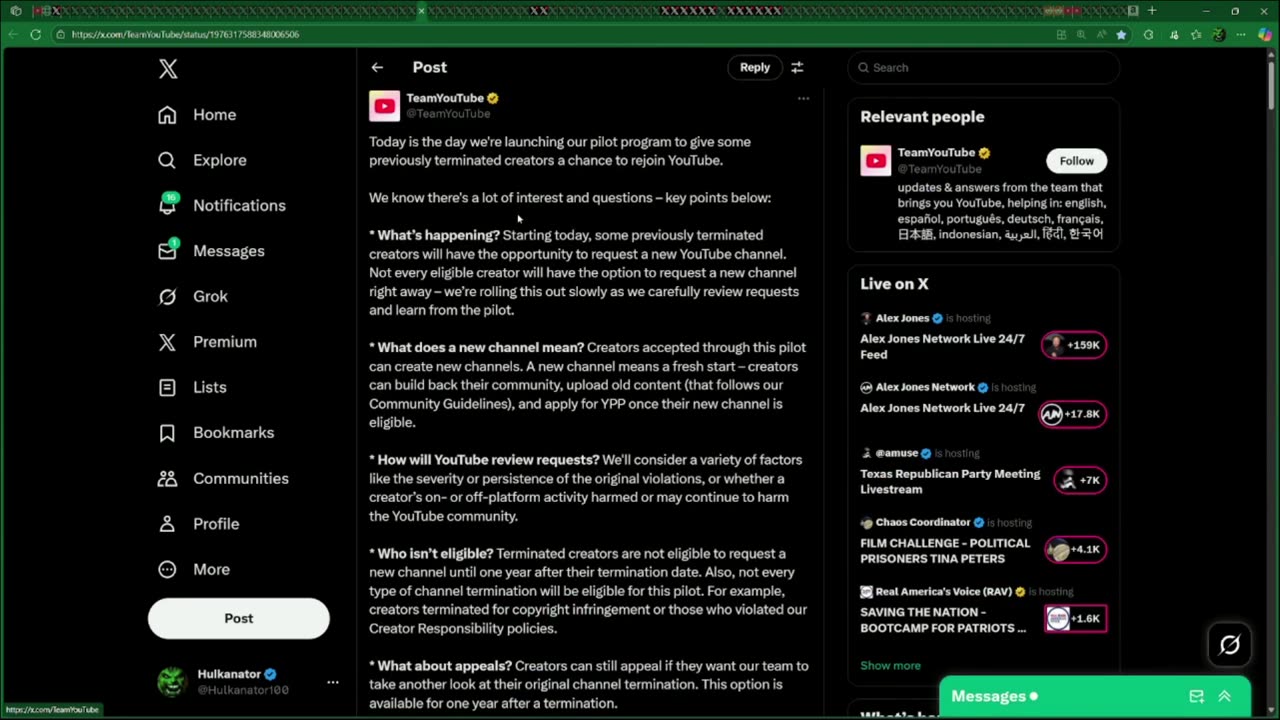Click the 'Who isn't eligible?' heading text
This screenshot has height=720, width=1280.
pos(435,553)
